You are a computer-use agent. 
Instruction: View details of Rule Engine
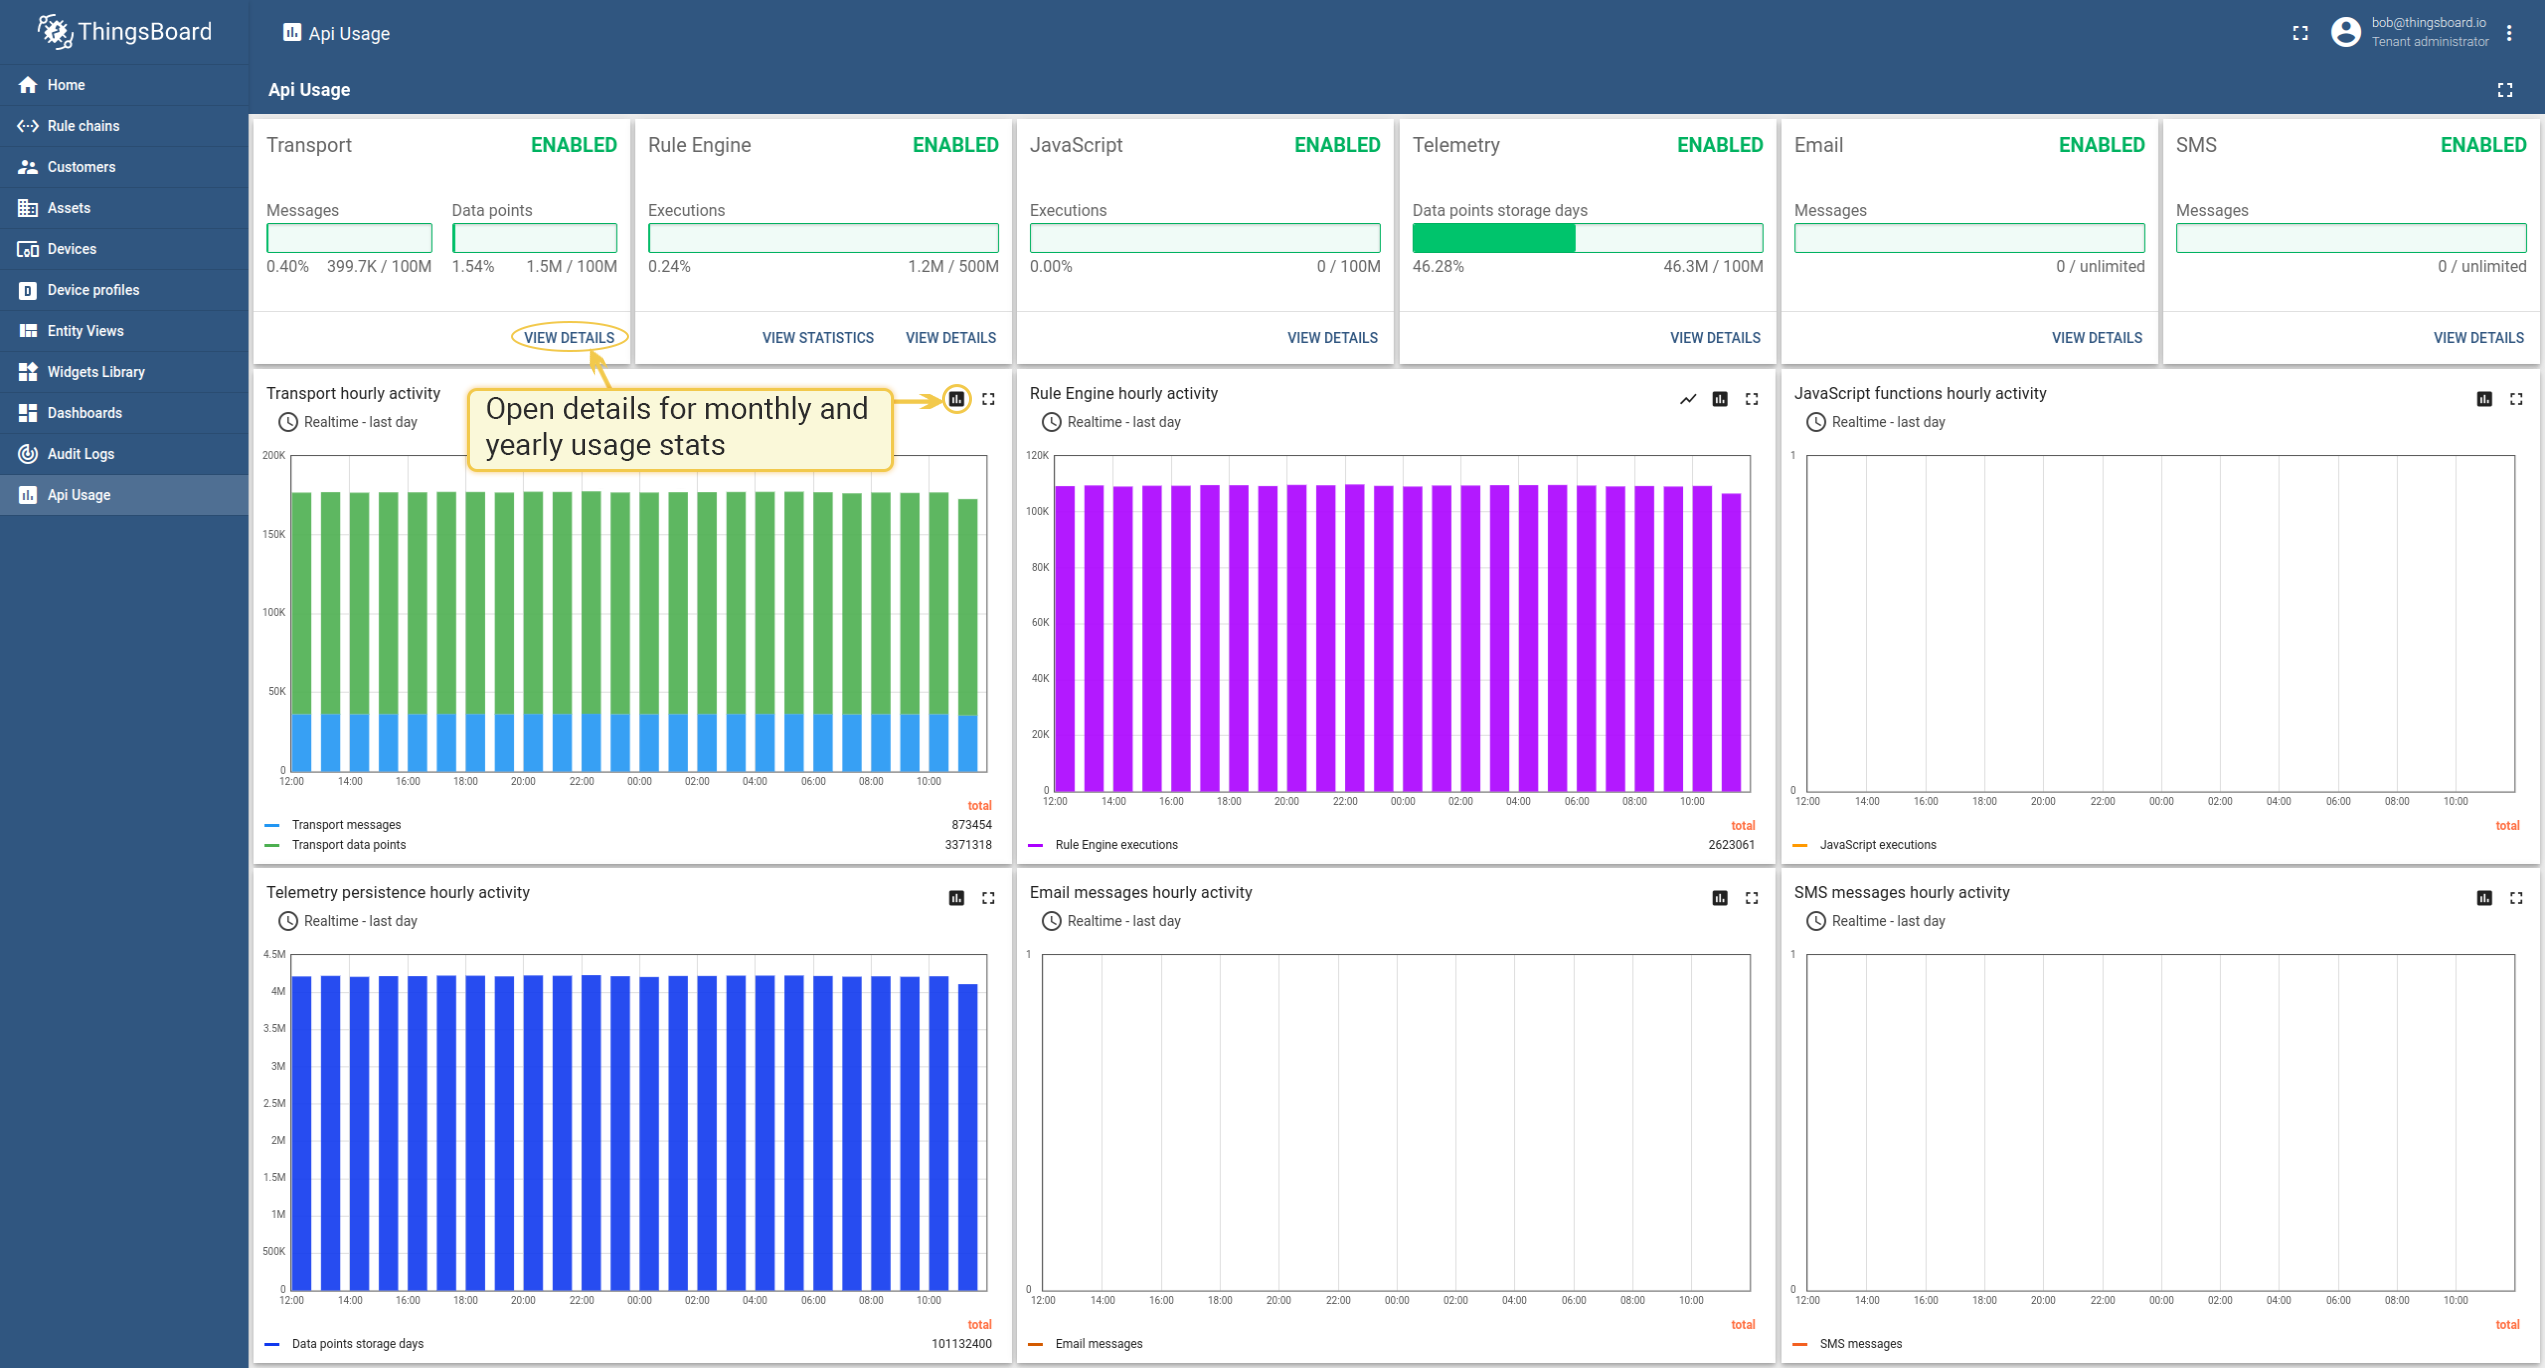click(x=951, y=338)
